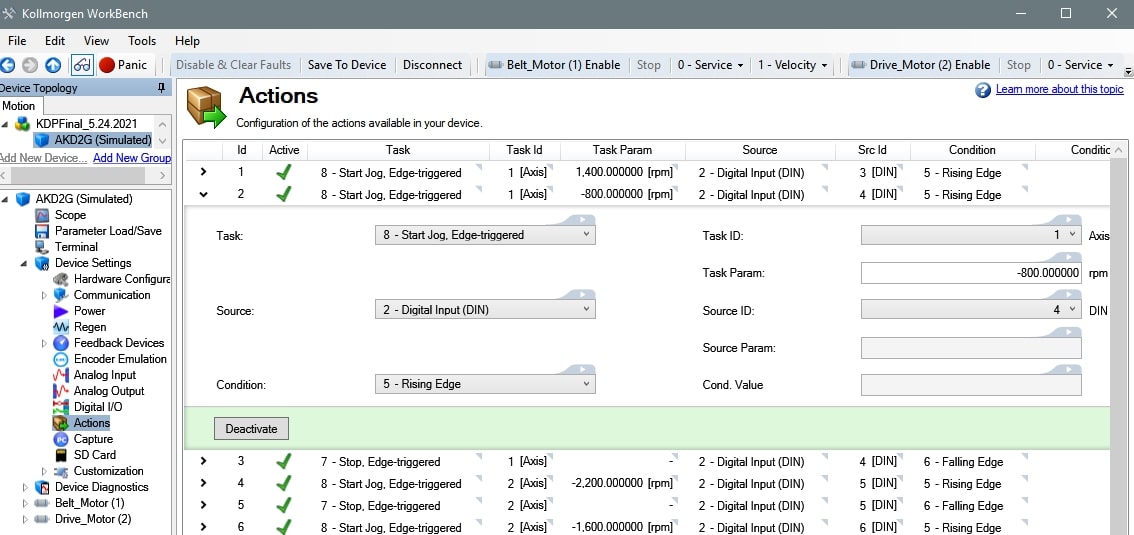Open the Source dropdown

pyautogui.click(x=485, y=309)
